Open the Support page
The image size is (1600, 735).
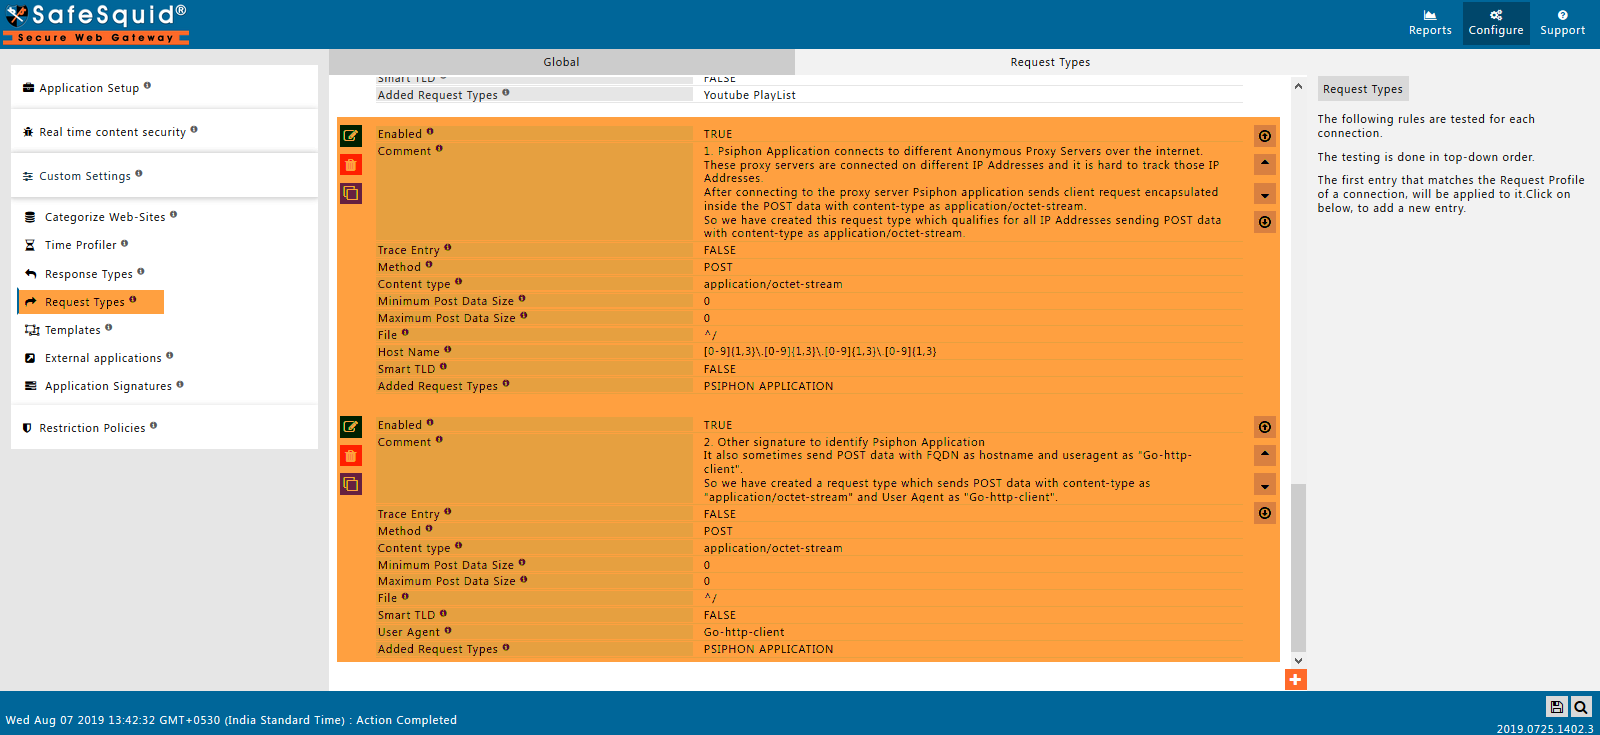pyautogui.click(x=1563, y=23)
